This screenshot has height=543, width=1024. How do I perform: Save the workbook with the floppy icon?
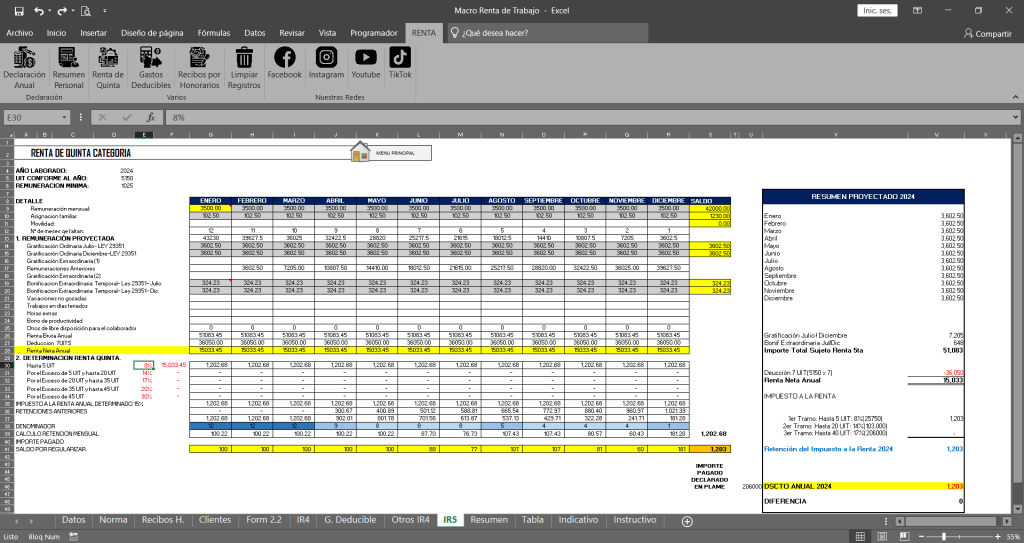coord(19,10)
